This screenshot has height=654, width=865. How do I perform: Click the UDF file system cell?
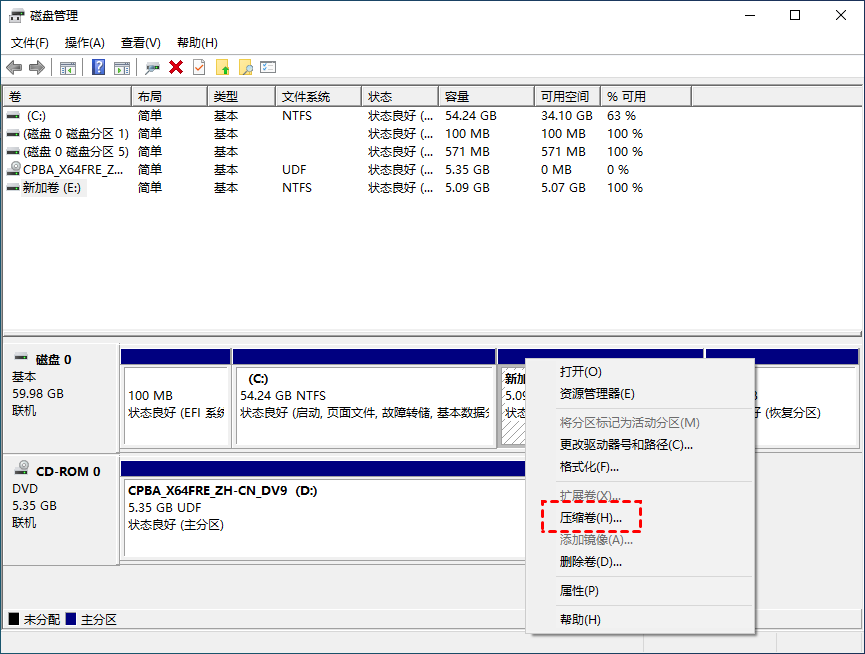point(294,170)
